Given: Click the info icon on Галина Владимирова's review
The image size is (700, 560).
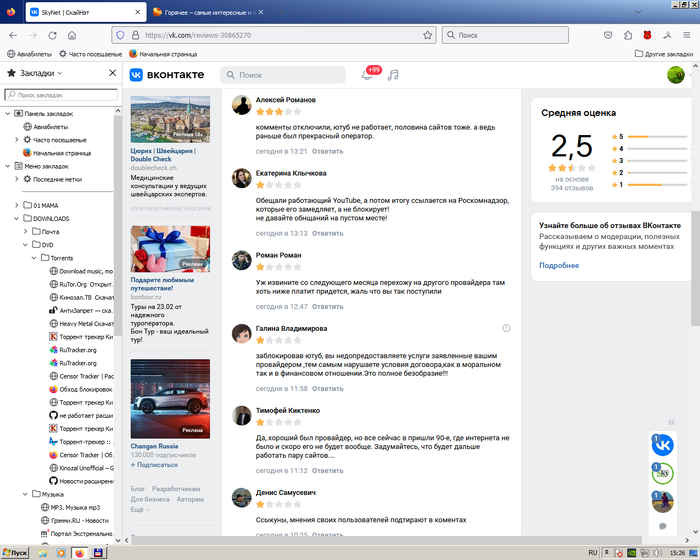Looking at the screenshot, I should [x=506, y=328].
